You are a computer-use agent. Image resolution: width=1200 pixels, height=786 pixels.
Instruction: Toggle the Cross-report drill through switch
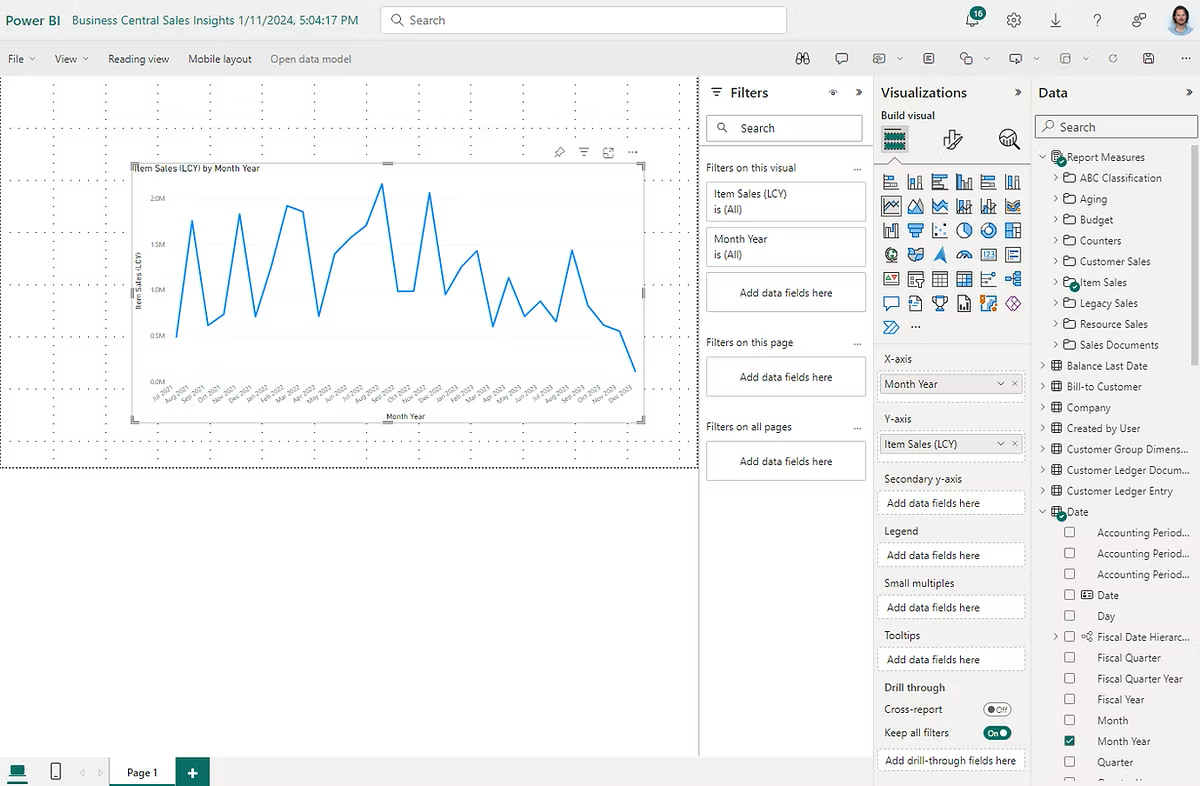(997, 709)
